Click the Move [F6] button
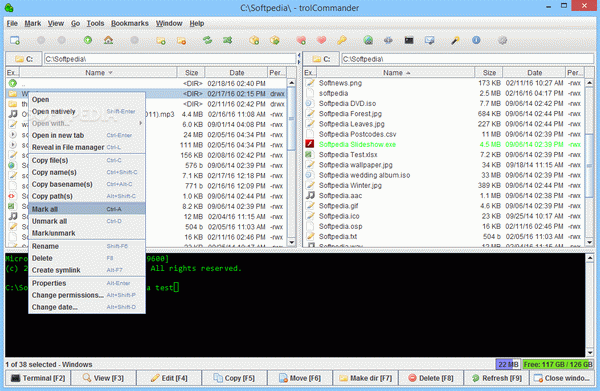This screenshot has height=391, width=600. pos(300,378)
